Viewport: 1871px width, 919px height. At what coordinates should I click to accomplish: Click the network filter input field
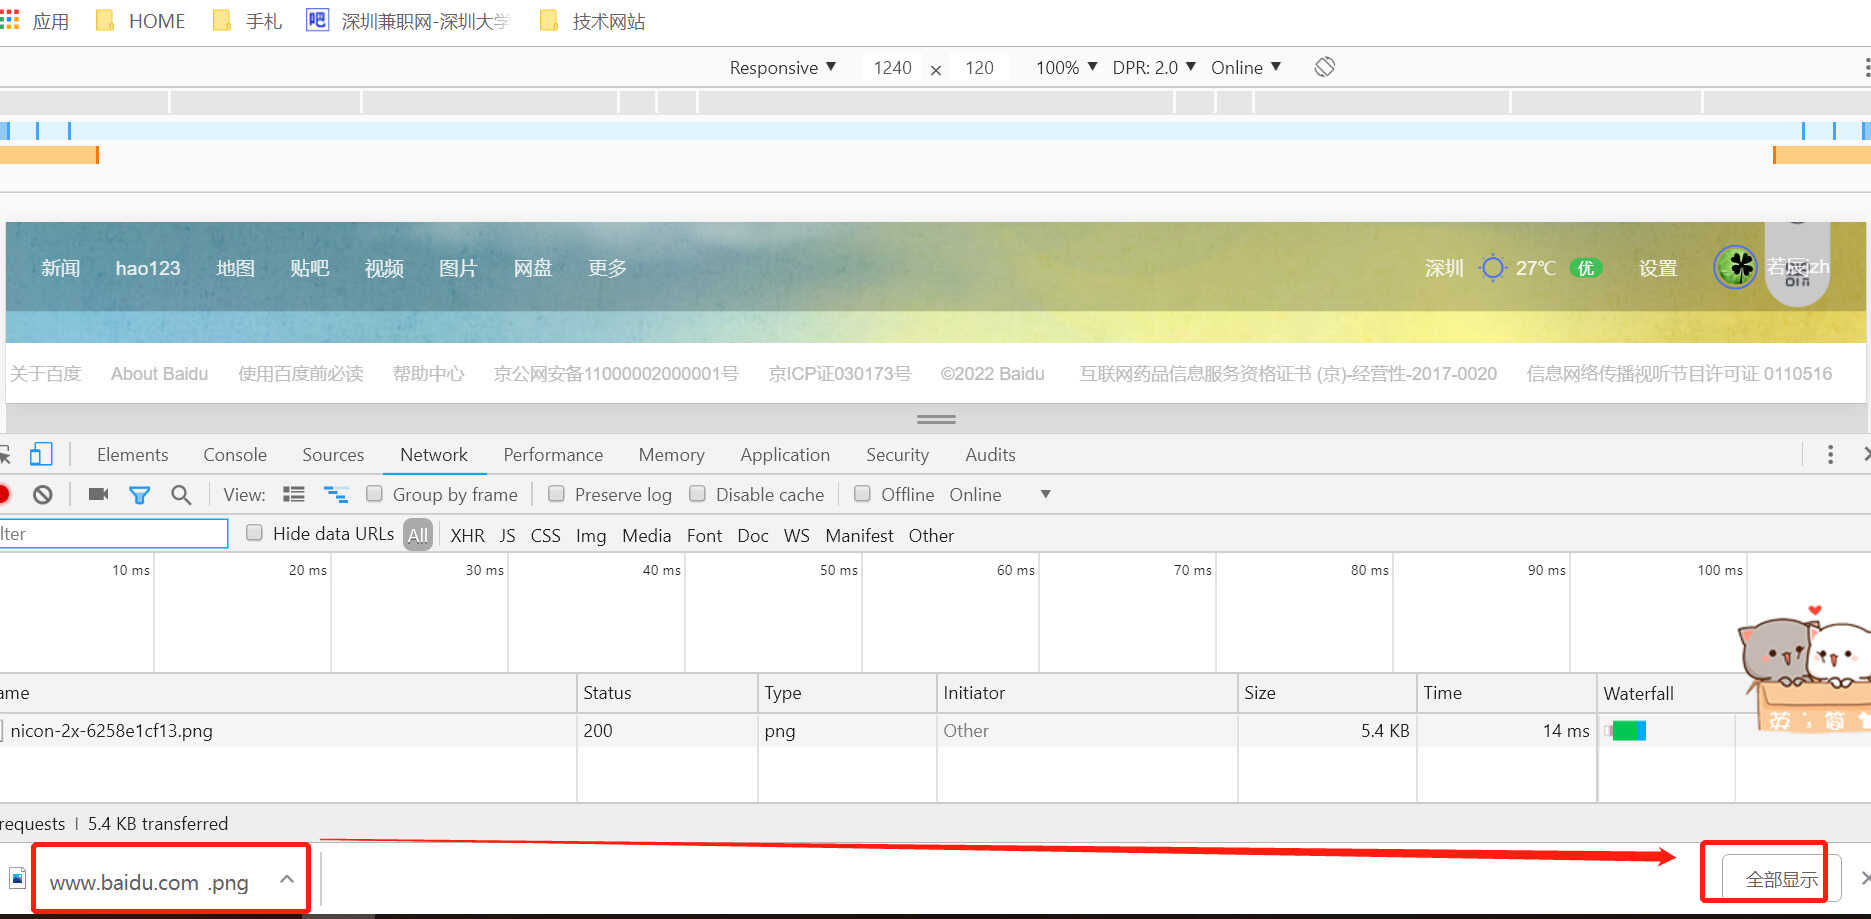click(x=113, y=533)
